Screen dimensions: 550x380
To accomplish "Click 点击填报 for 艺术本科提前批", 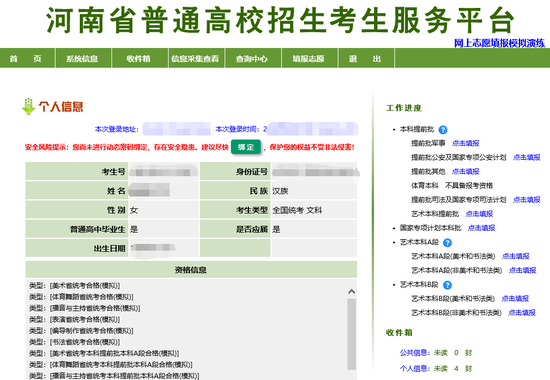I will tap(479, 214).
